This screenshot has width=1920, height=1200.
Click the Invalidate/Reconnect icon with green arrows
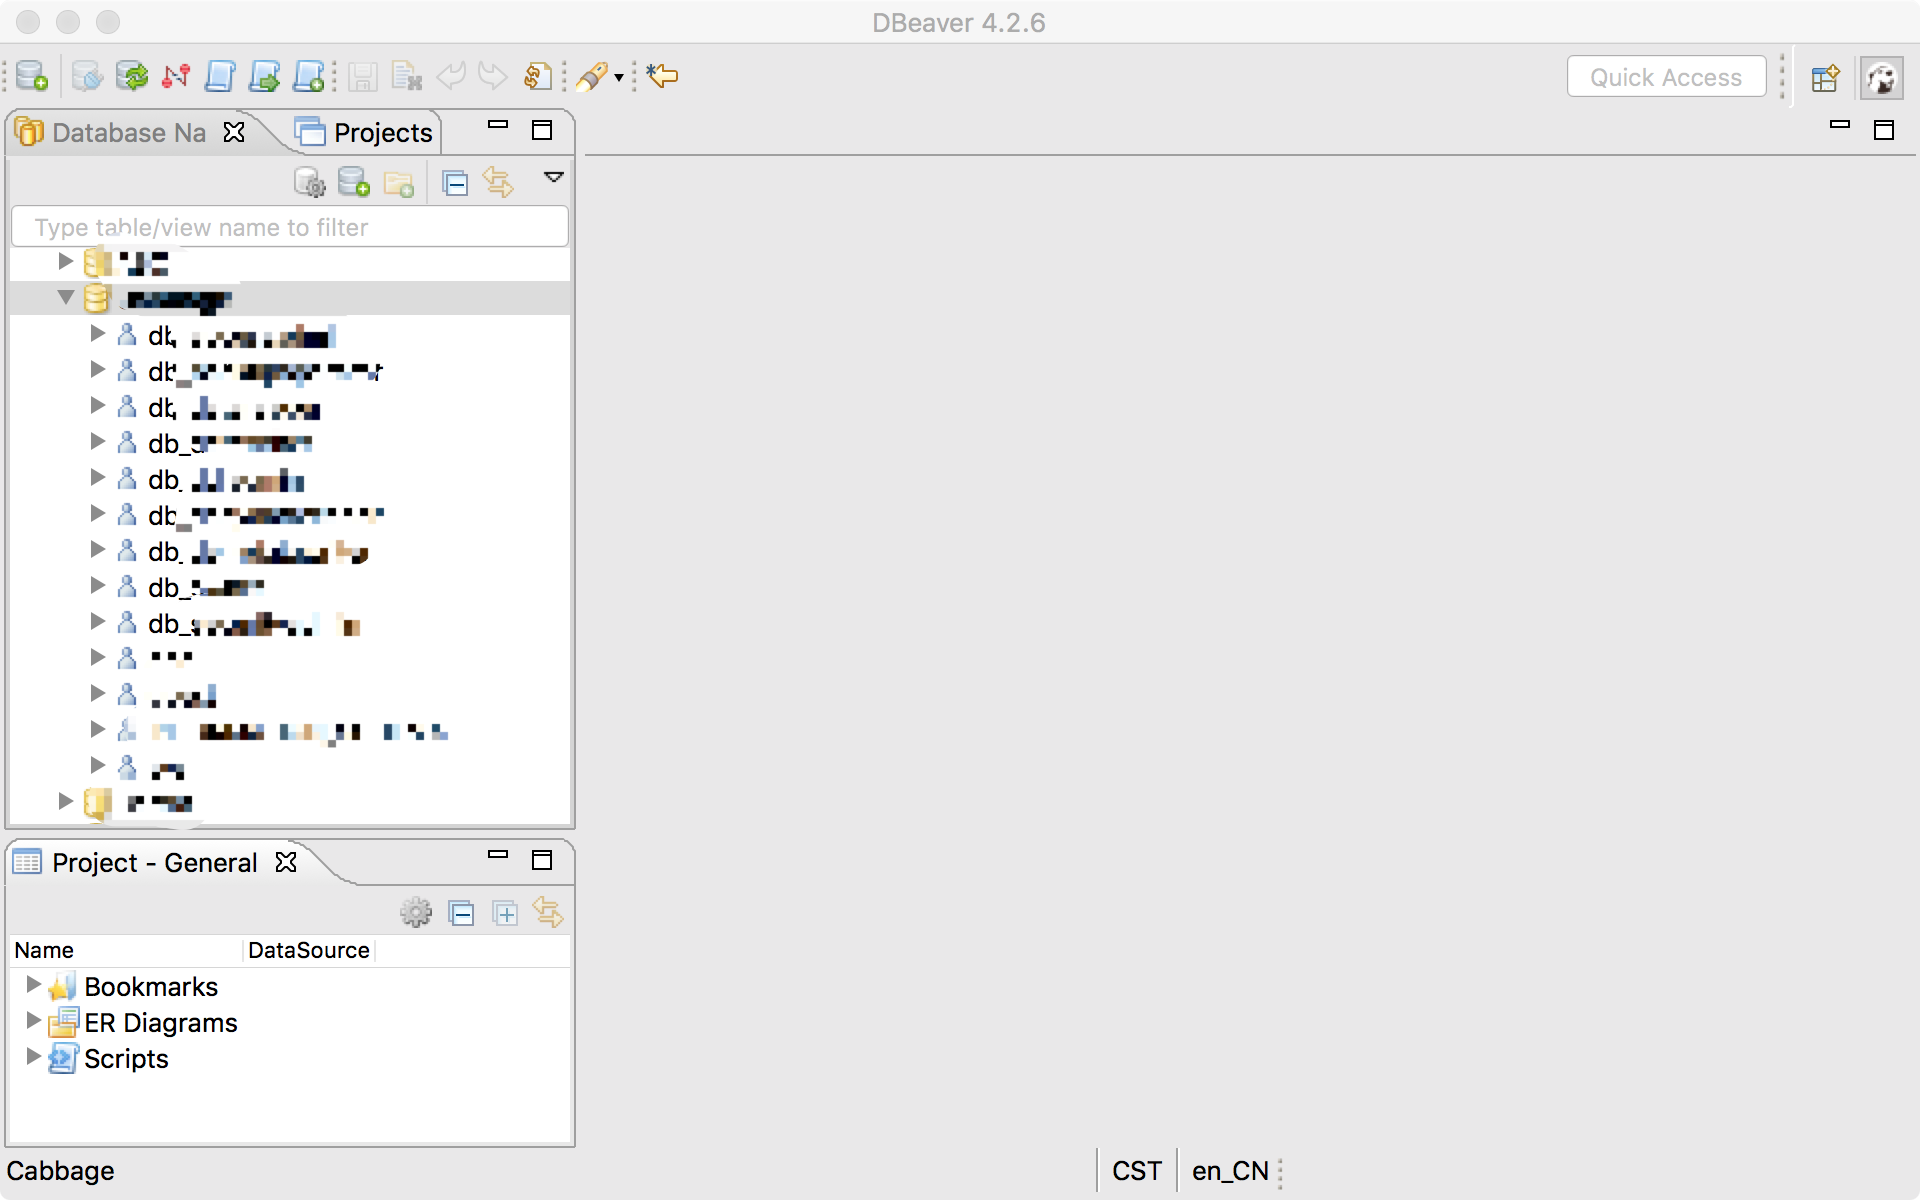click(131, 76)
